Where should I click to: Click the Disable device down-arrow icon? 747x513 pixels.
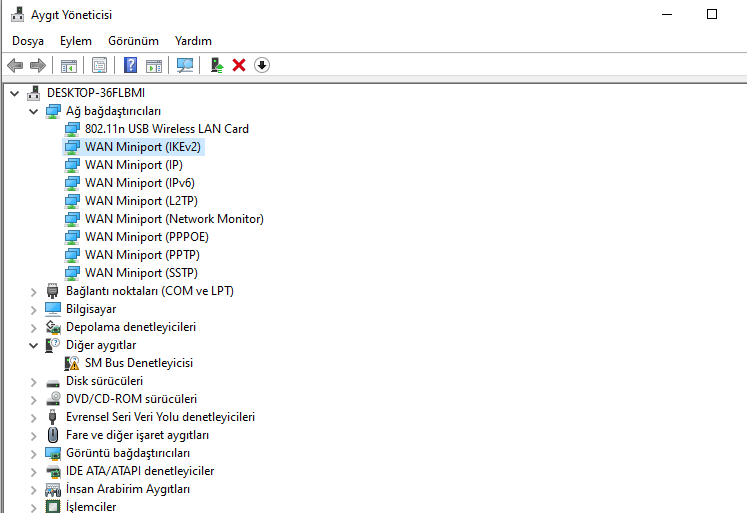pos(262,65)
